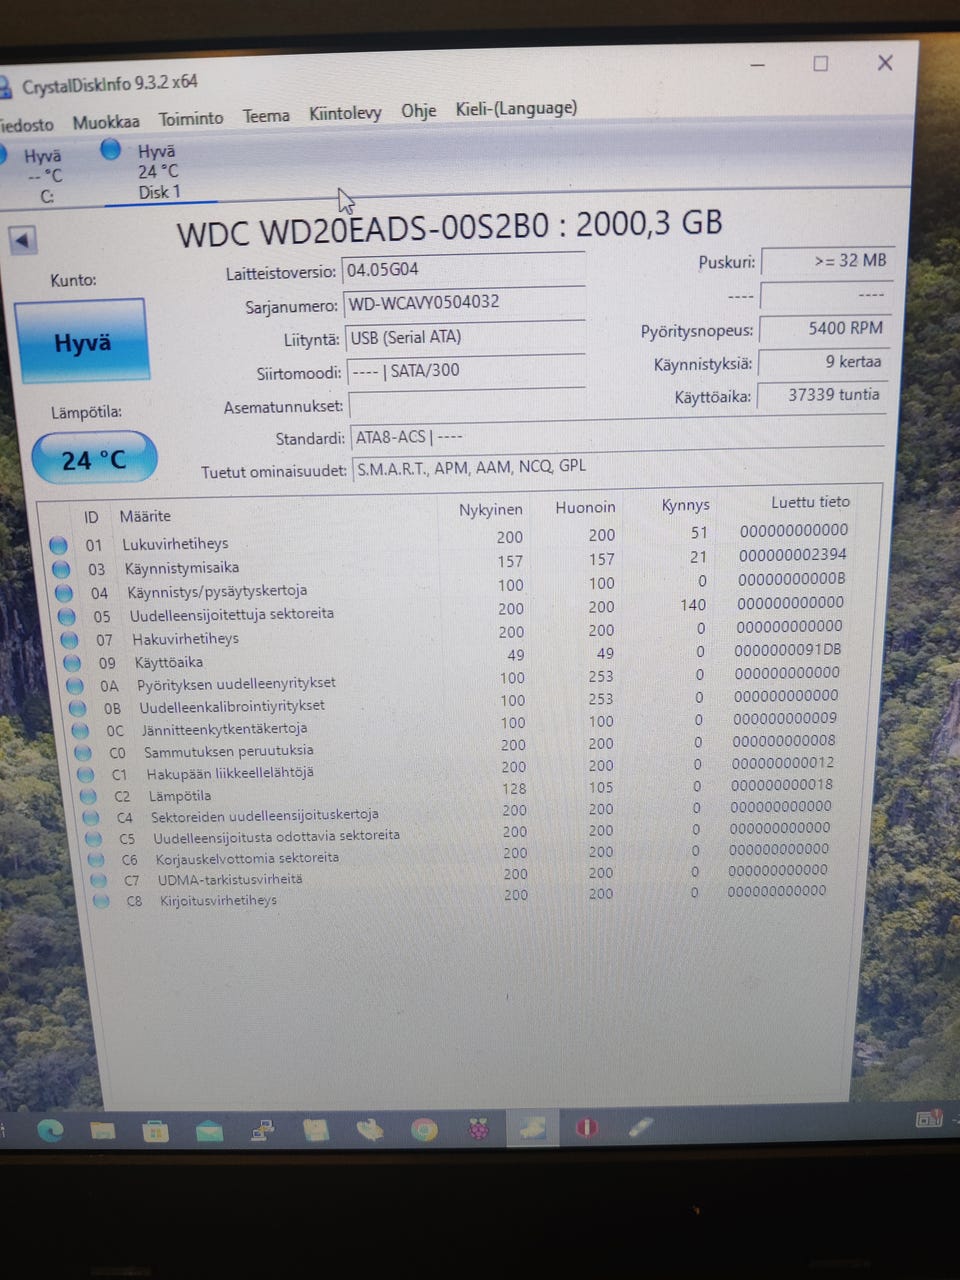Select the Disk 1 drive tab

[160, 172]
